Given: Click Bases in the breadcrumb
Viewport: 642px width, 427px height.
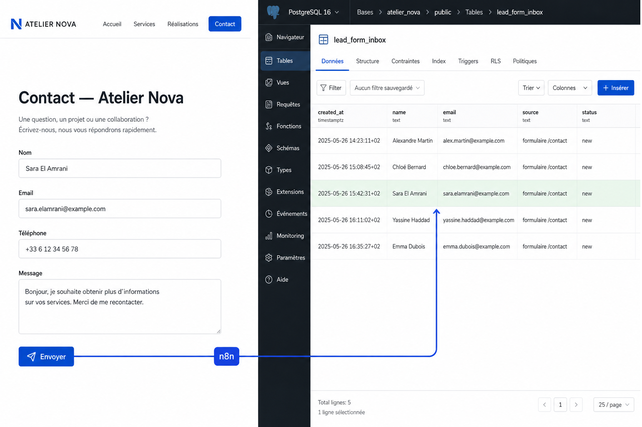Looking at the screenshot, I should click(365, 12).
